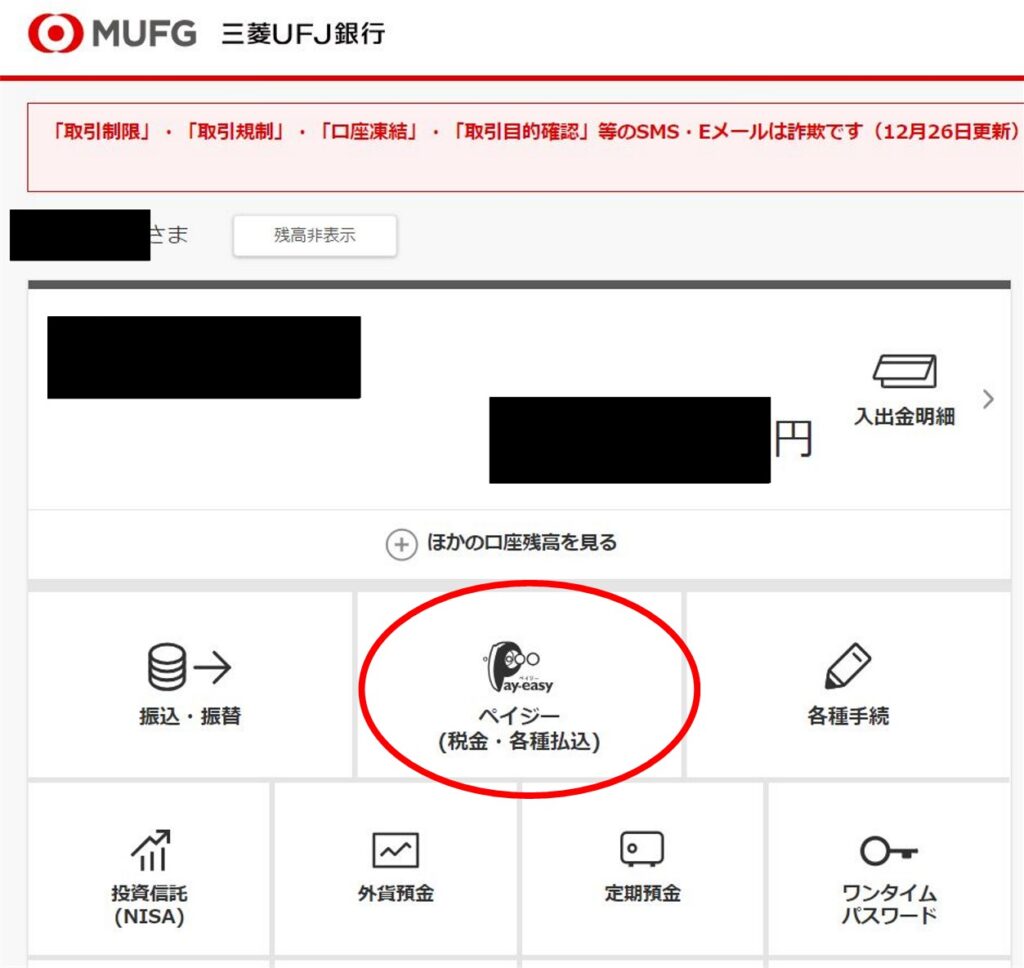1024x968 pixels.
Task: Click the 入出金明細 label
Action: [x=905, y=416]
